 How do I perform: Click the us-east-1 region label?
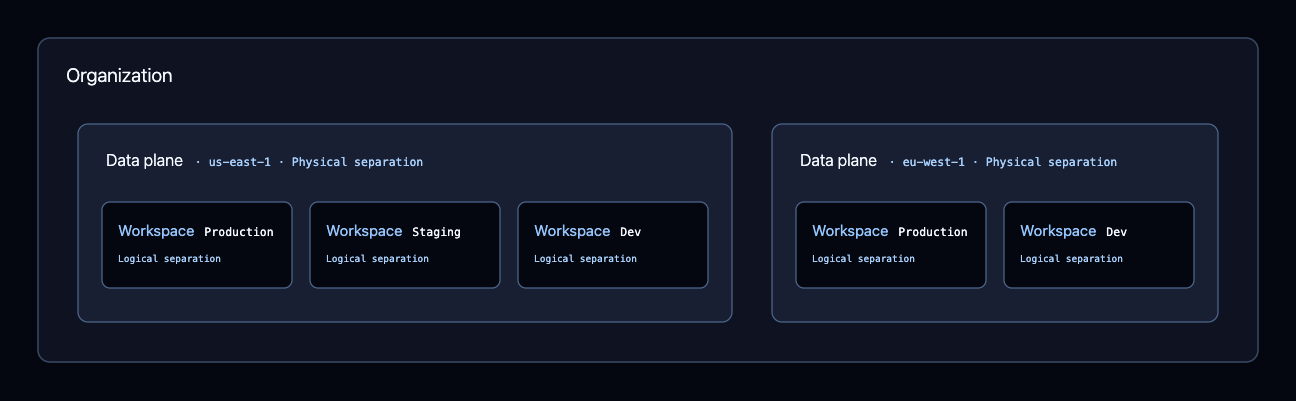(x=239, y=162)
